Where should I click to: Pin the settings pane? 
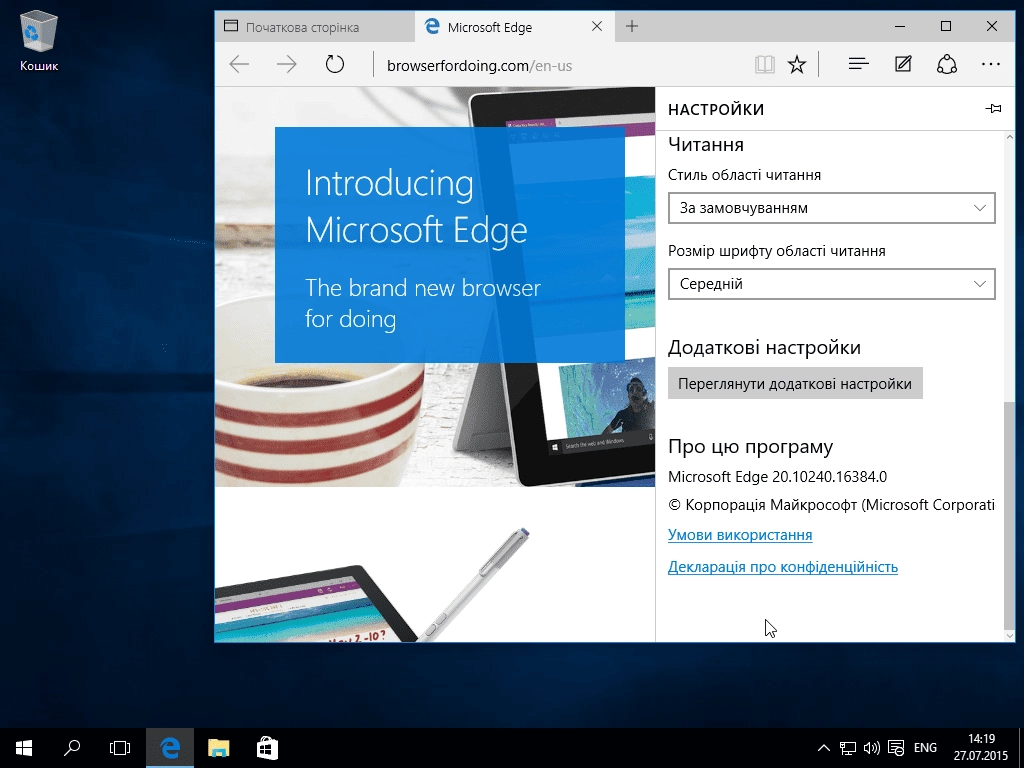[993, 109]
